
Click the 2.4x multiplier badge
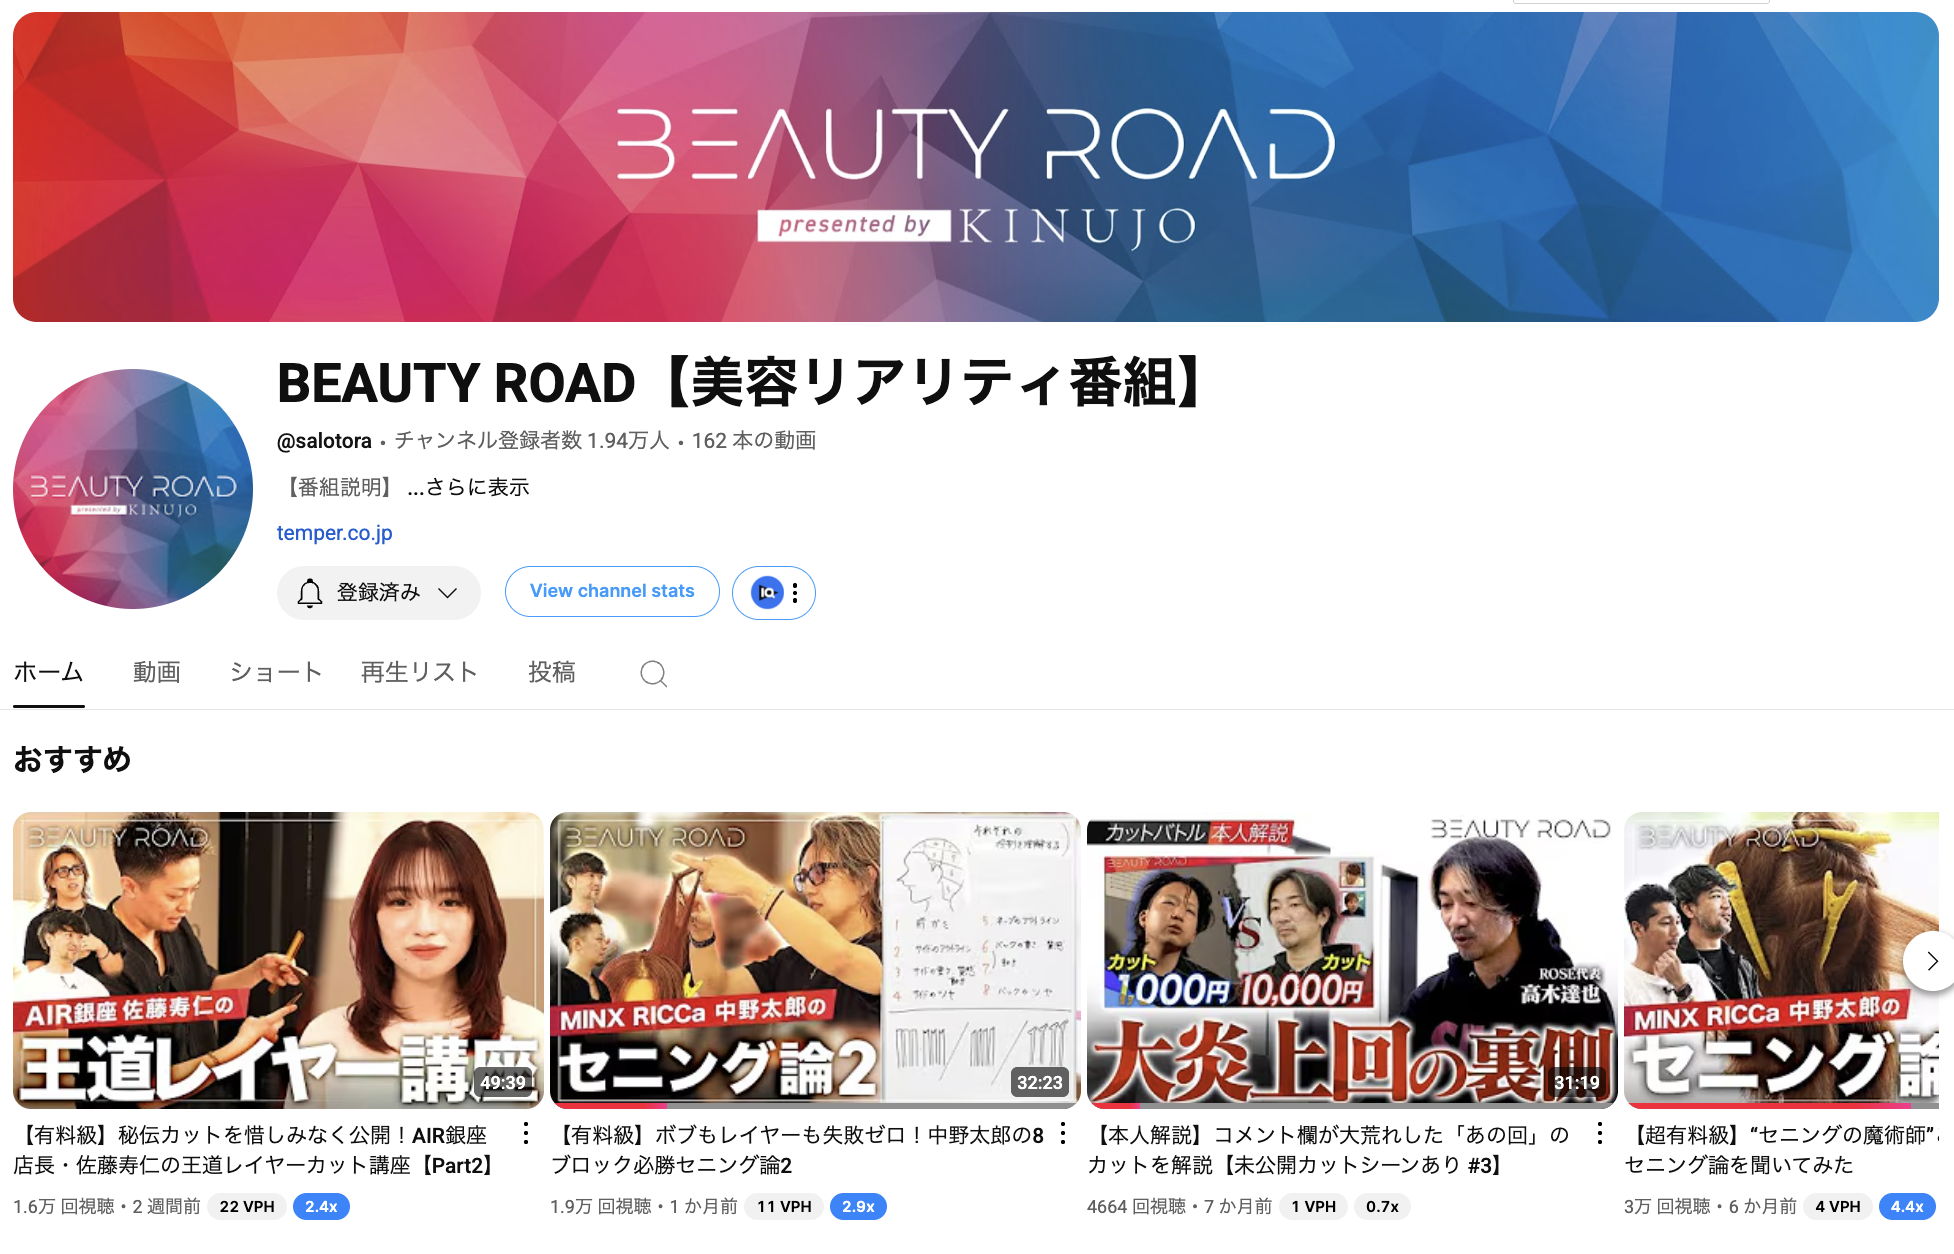click(x=321, y=1207)
